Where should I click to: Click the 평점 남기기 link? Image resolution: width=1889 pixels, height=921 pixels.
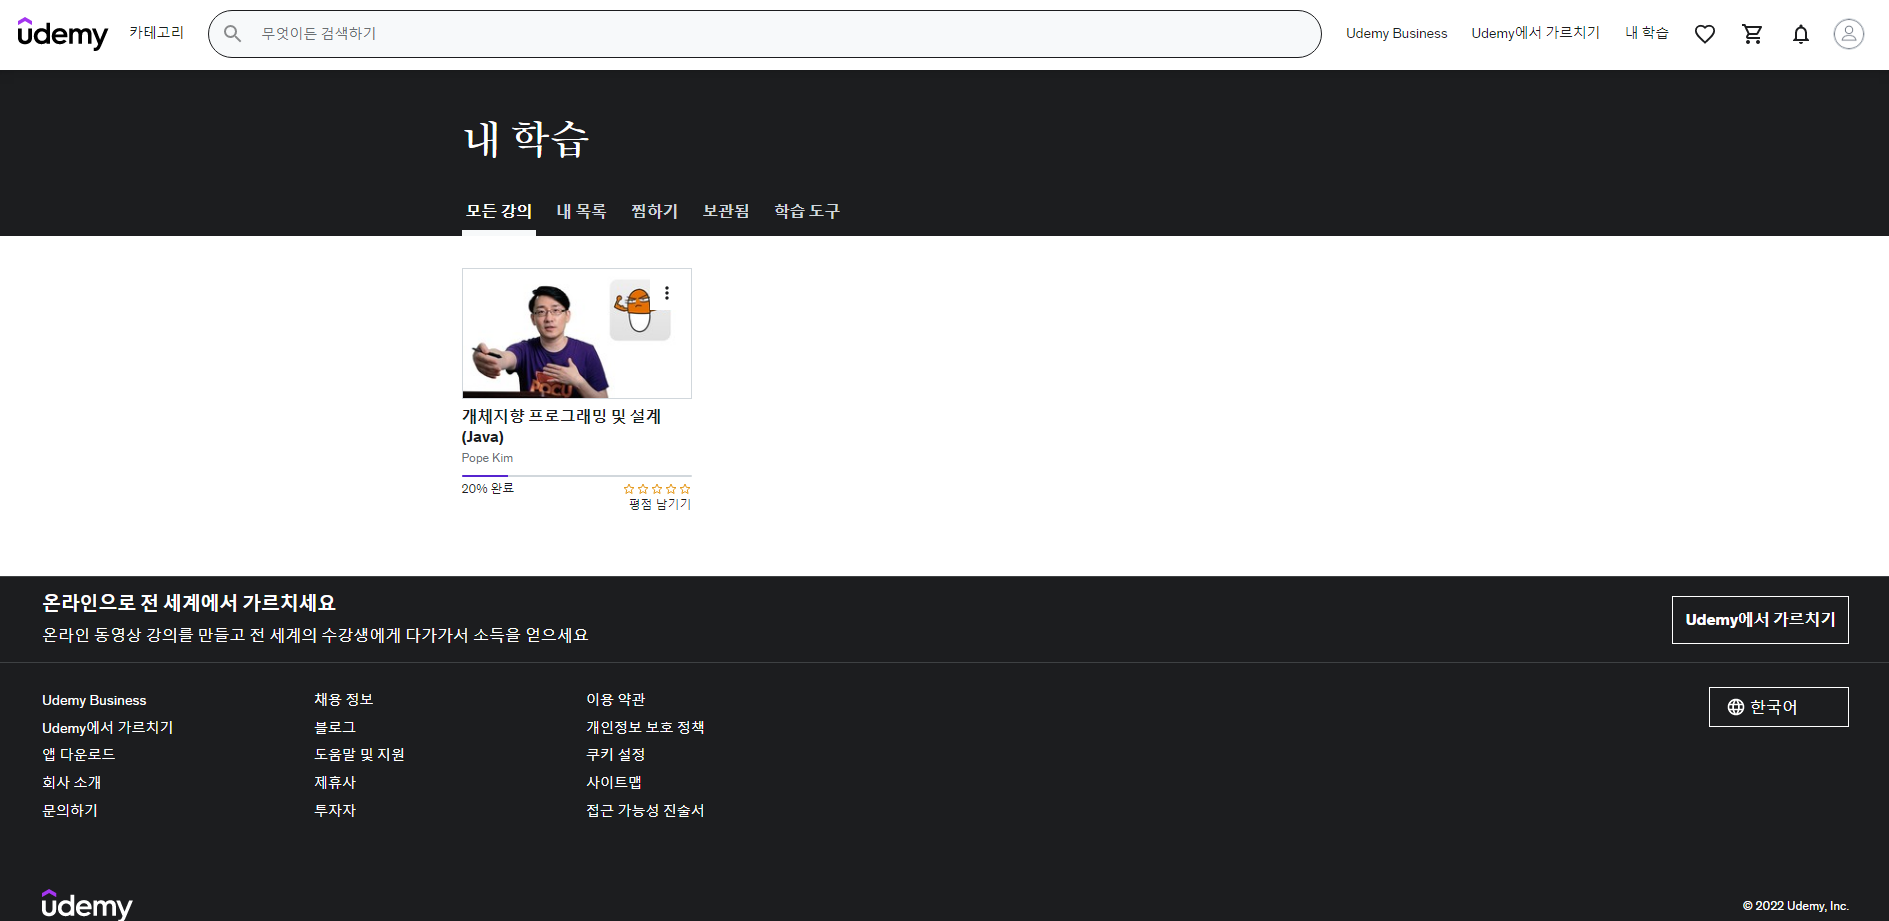(660, 504)
